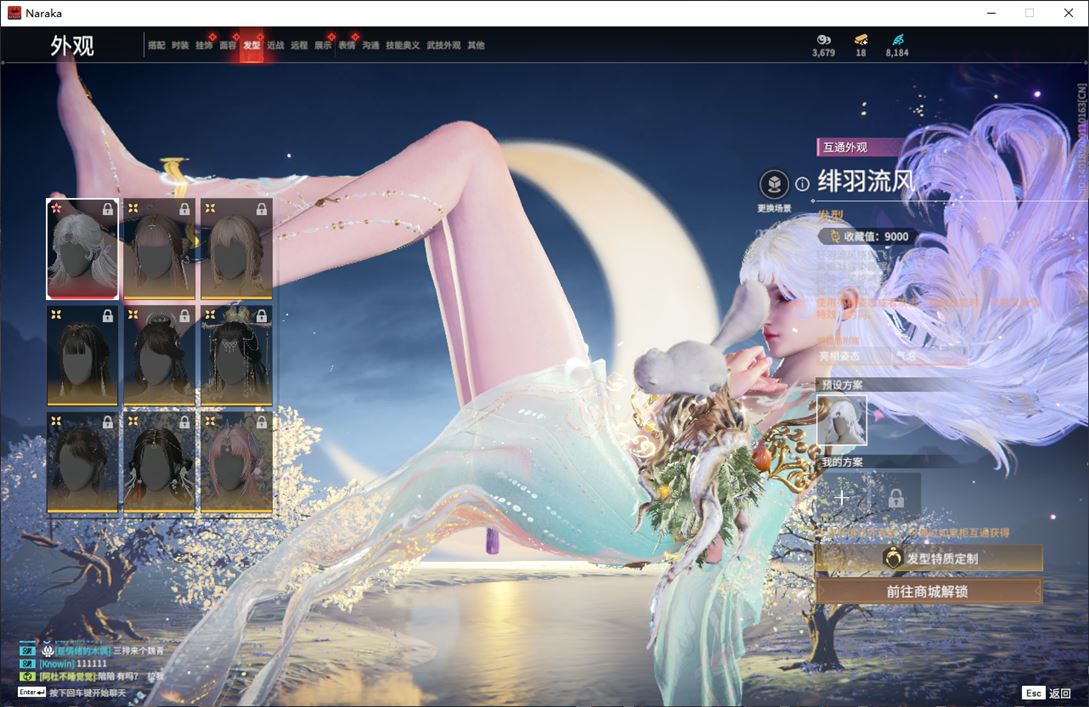Open the 搭配 tab

(156, 45)
